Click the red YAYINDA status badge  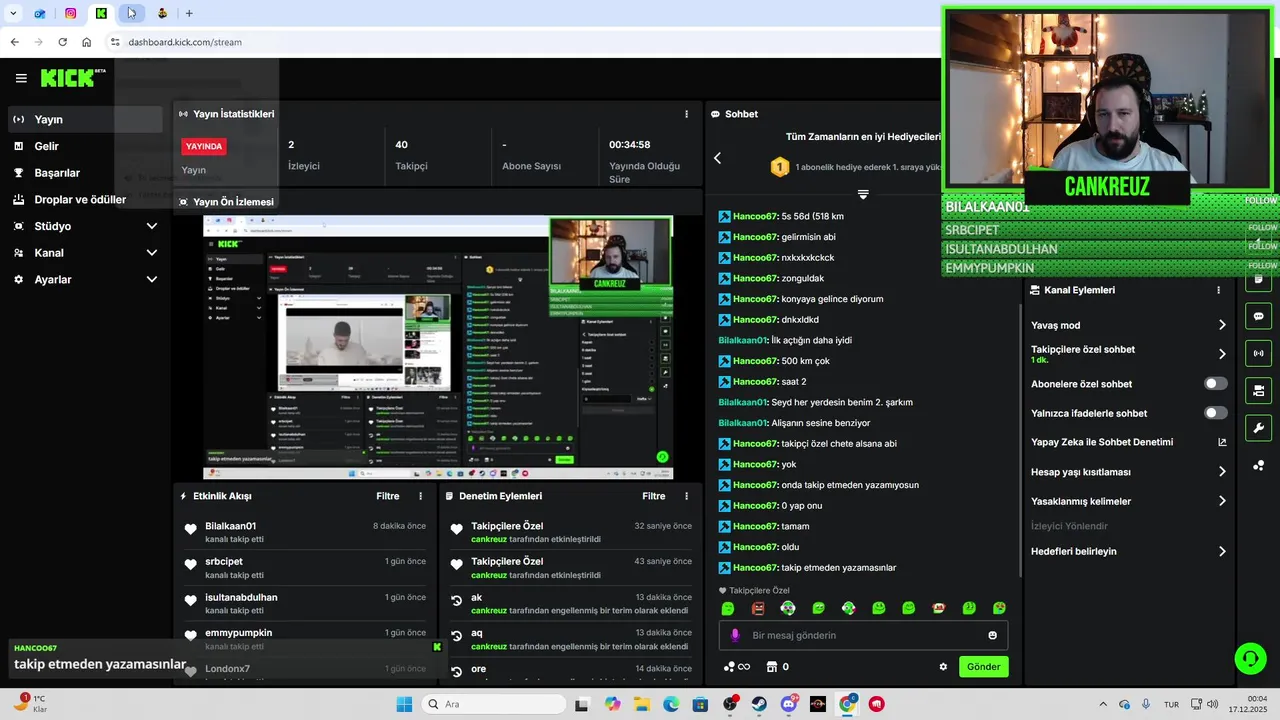click(x=204, y=146)
